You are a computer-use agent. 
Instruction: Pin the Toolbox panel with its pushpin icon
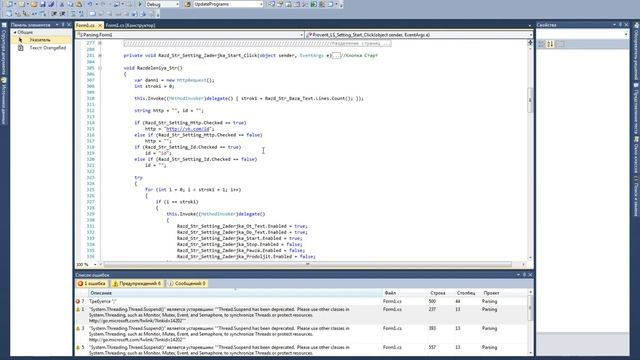62,25
